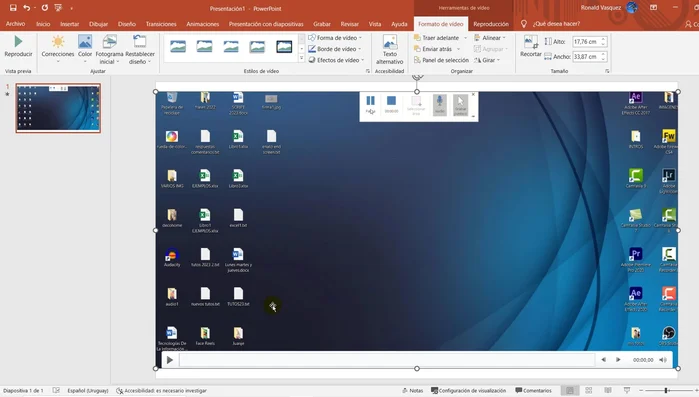
Task: Click the Save icon in quick access toolbar
Action: [13, 8]
